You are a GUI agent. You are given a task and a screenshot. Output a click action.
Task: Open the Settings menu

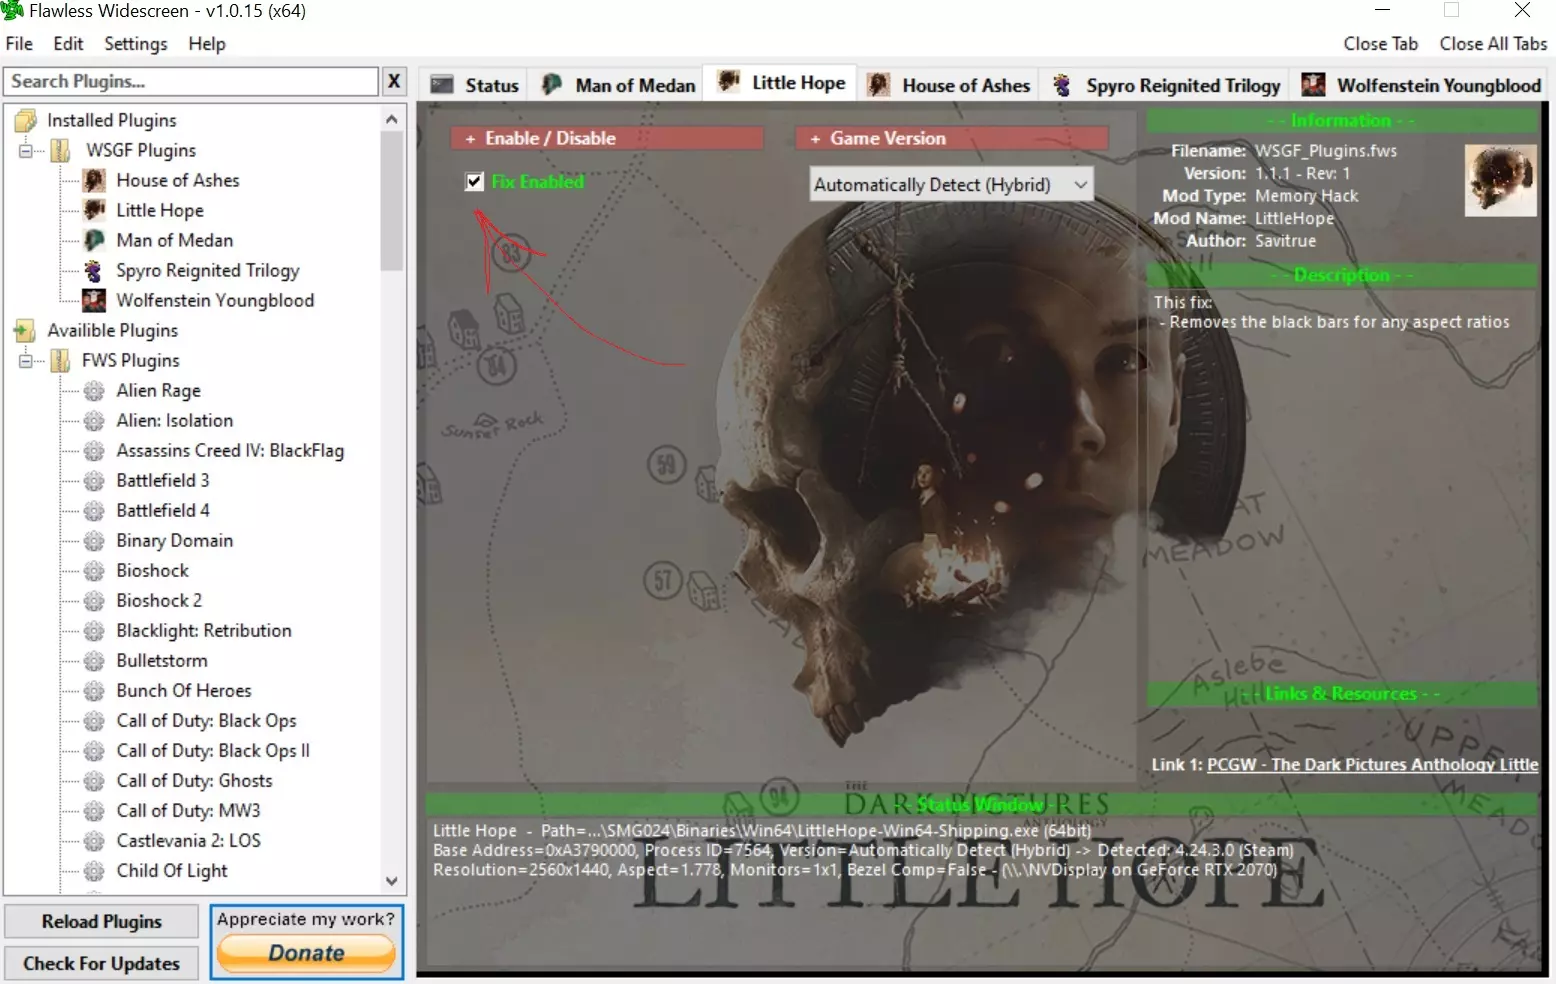click(135, 44)
